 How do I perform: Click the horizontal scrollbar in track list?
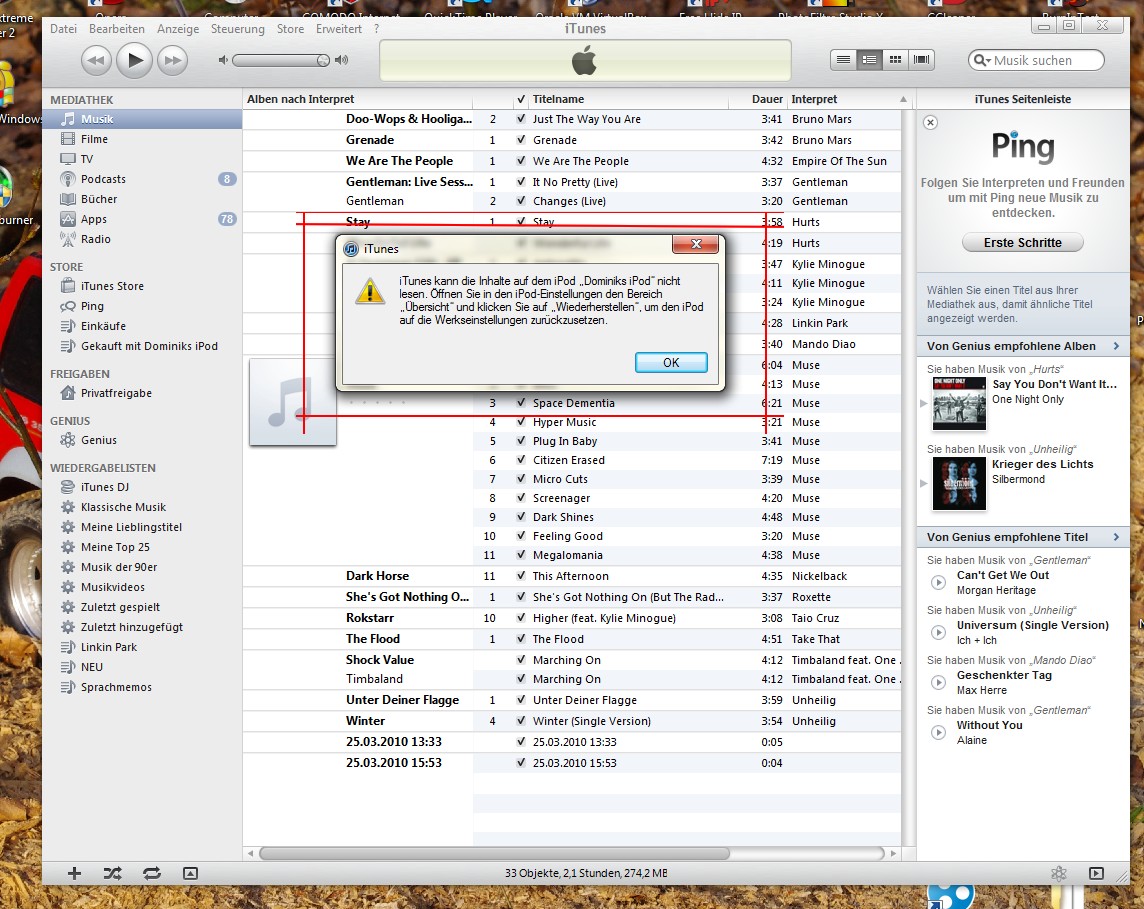point(495,853)
